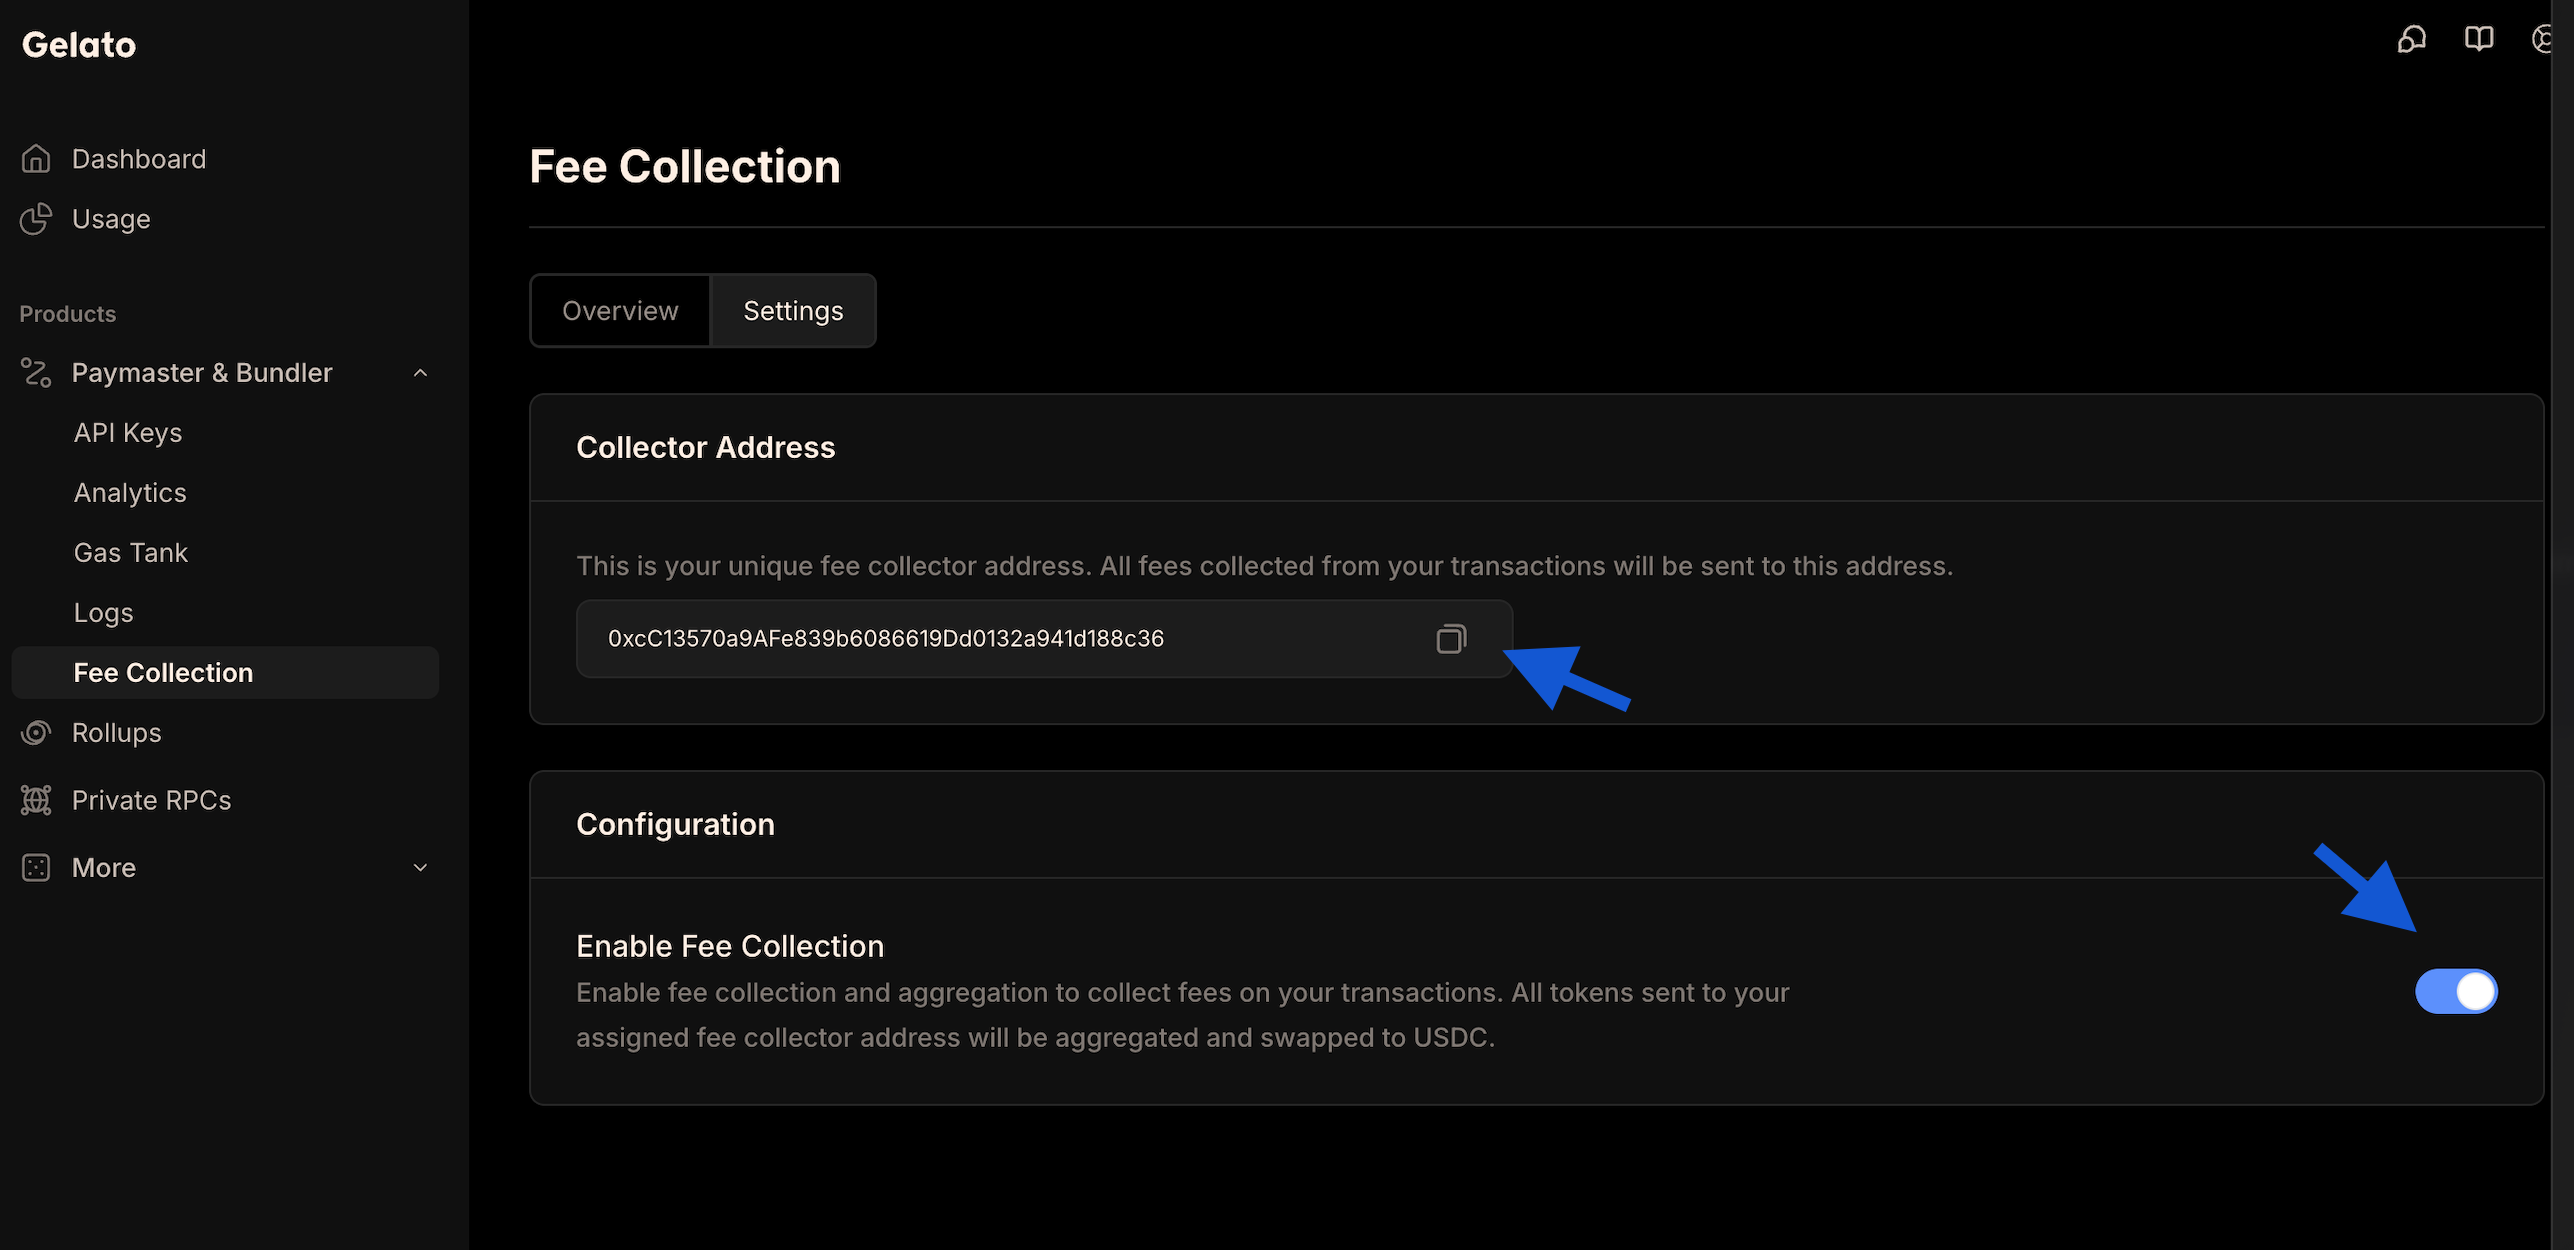
Task: Collapse the Paymaster & Bundler section
Action: (420, 372)
